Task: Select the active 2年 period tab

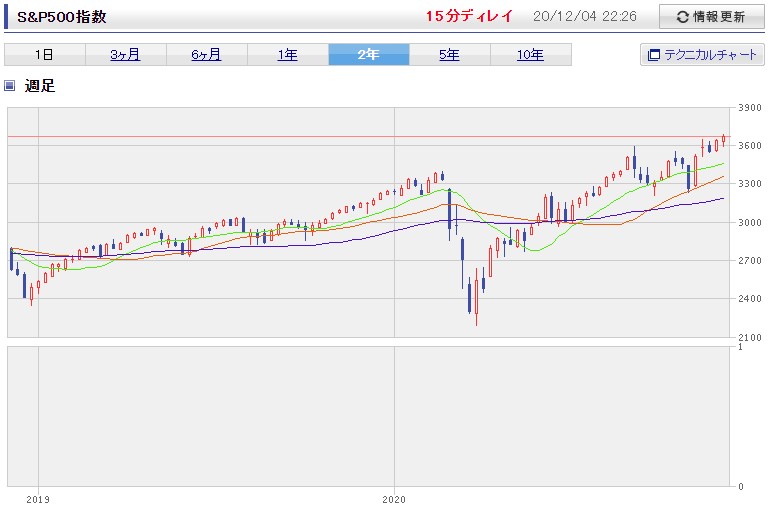Action: pos(368,54)
